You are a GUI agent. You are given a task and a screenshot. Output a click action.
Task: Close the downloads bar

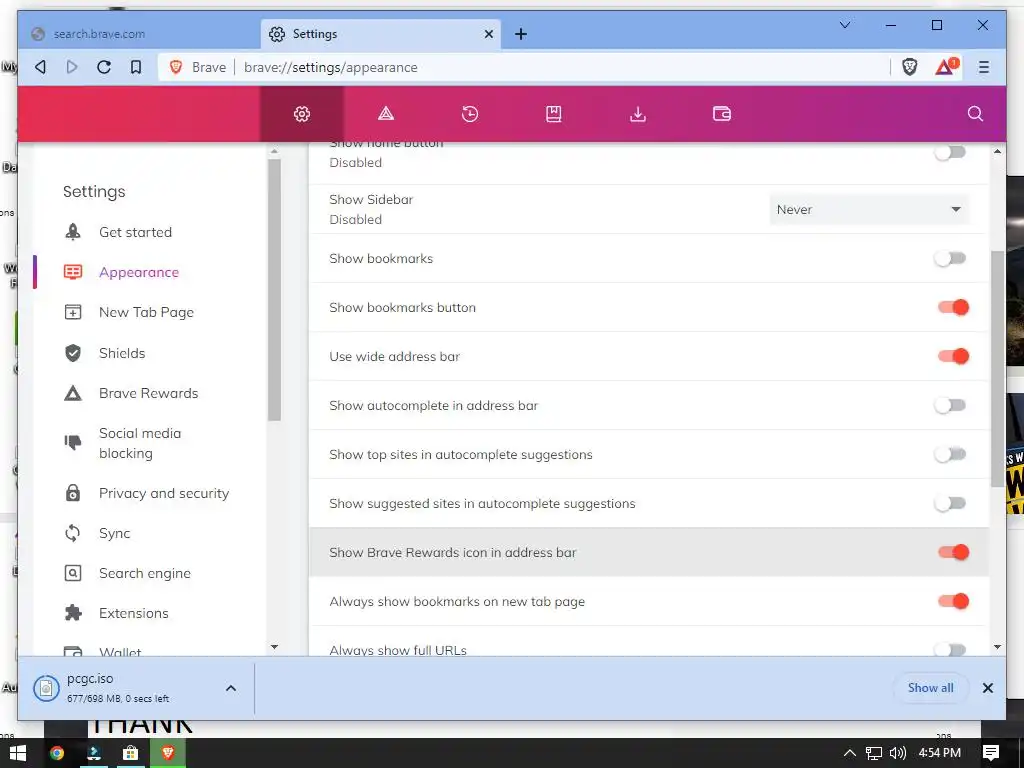(x=987, y=688)
